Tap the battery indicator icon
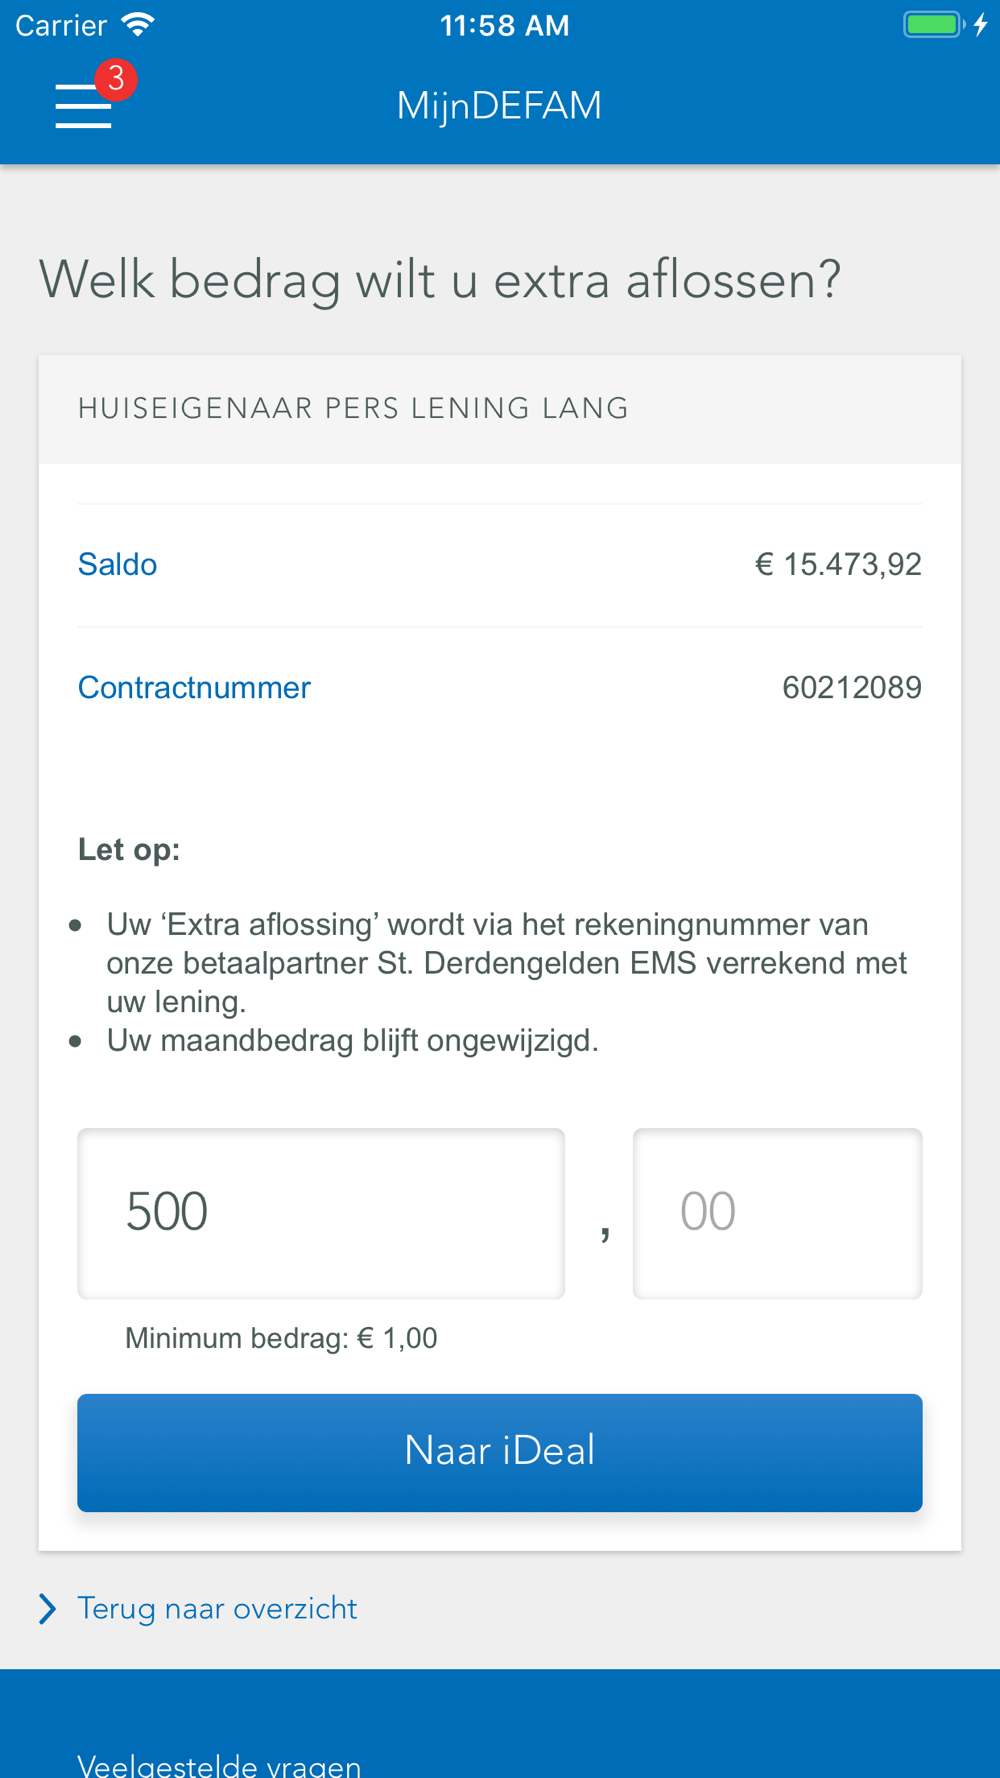 pyautogui.click(x=933, y=25)
